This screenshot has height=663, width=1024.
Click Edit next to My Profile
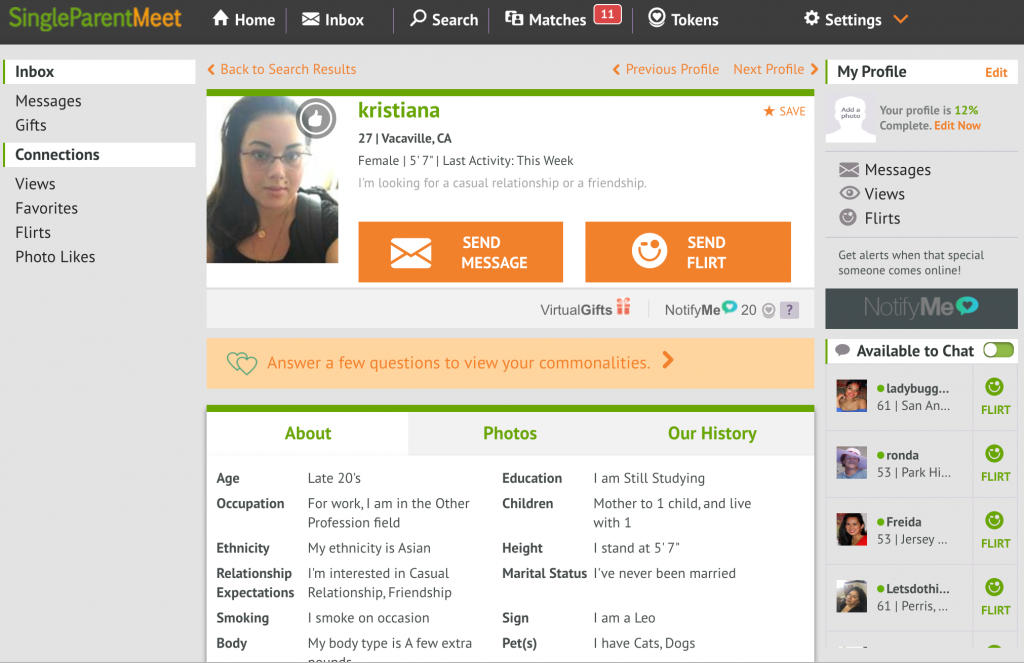pyautogui.click(x=996, y=73)
